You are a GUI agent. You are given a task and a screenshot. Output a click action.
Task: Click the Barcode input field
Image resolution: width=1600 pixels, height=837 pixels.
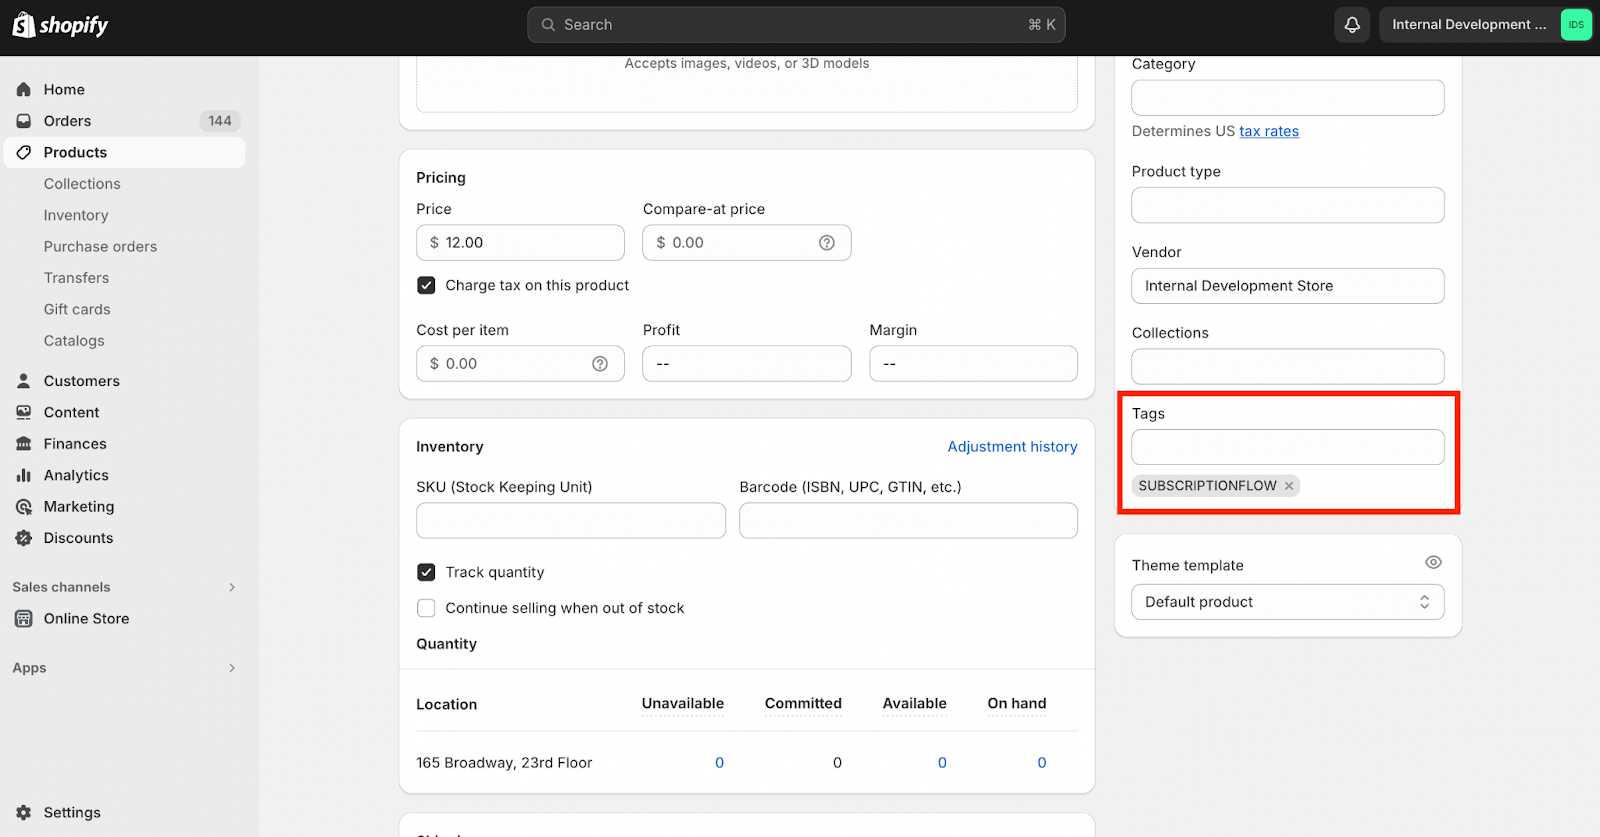click(x=908, y=521)
